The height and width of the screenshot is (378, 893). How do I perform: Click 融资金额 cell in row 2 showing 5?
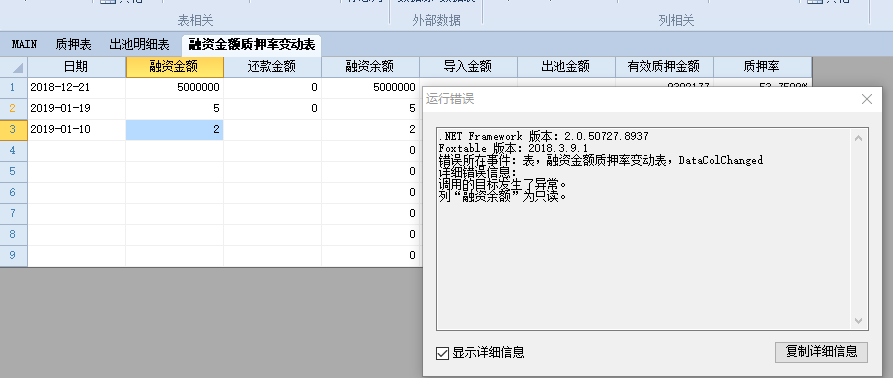click(174, 109)
